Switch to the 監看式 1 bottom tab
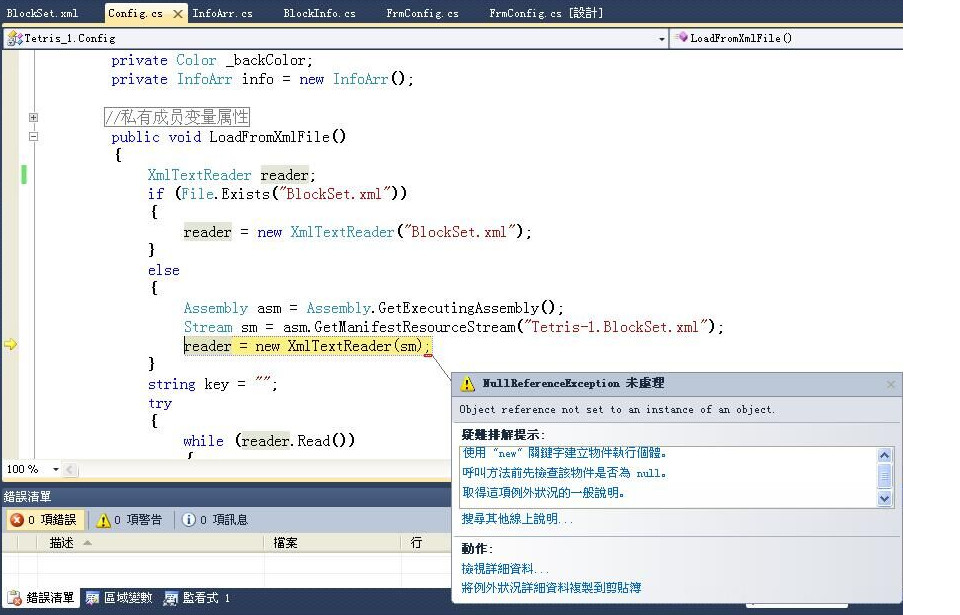The height and width of the screenshot is (615, 960). point(197,598)
